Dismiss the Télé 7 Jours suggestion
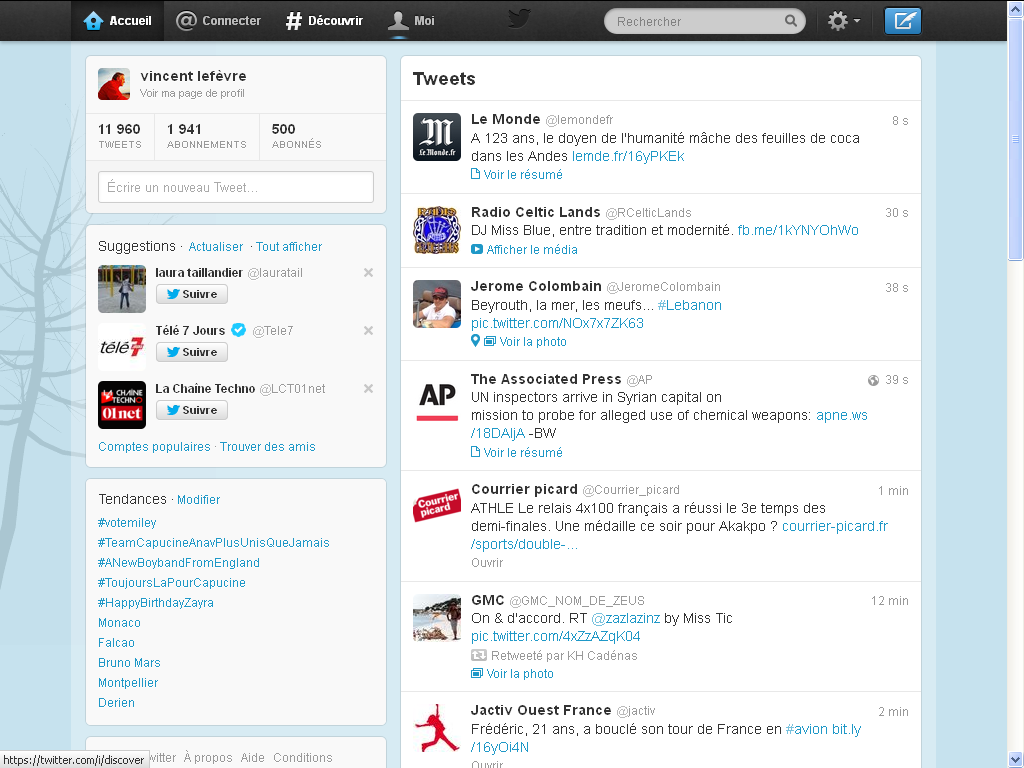 [368, 331]
